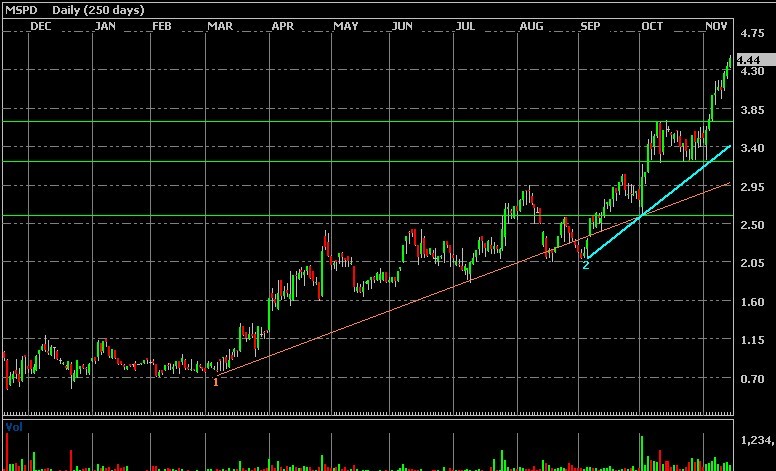
Task: Select the APR month label
Action: pyautogui.click(x=283, y=26)
